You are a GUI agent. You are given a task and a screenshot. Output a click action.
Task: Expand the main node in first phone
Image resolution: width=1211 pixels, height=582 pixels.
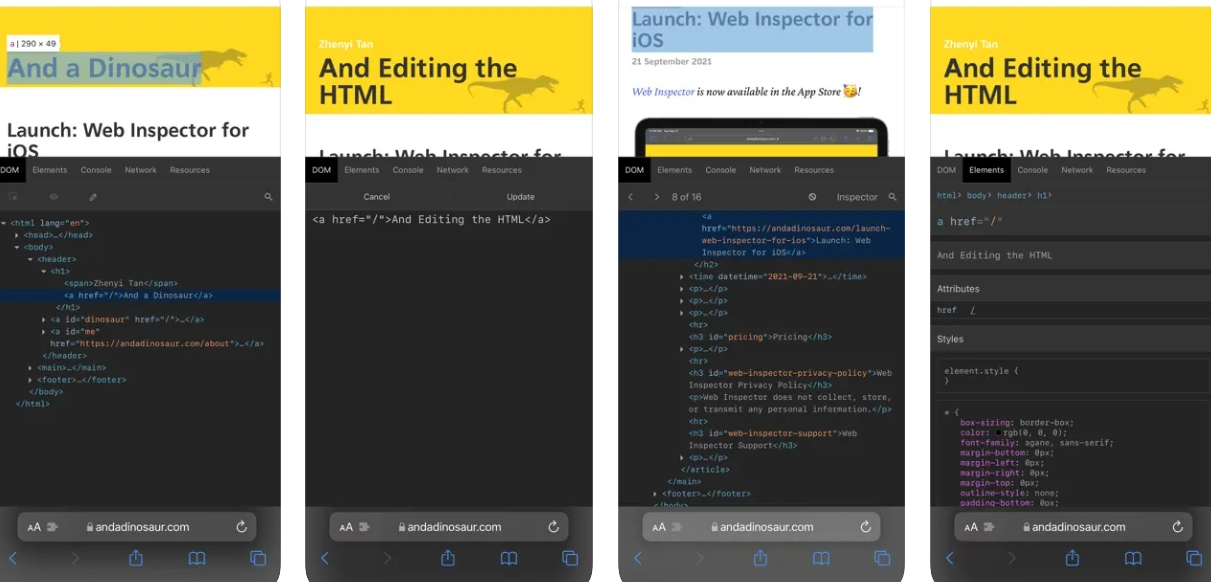point(30,367)
